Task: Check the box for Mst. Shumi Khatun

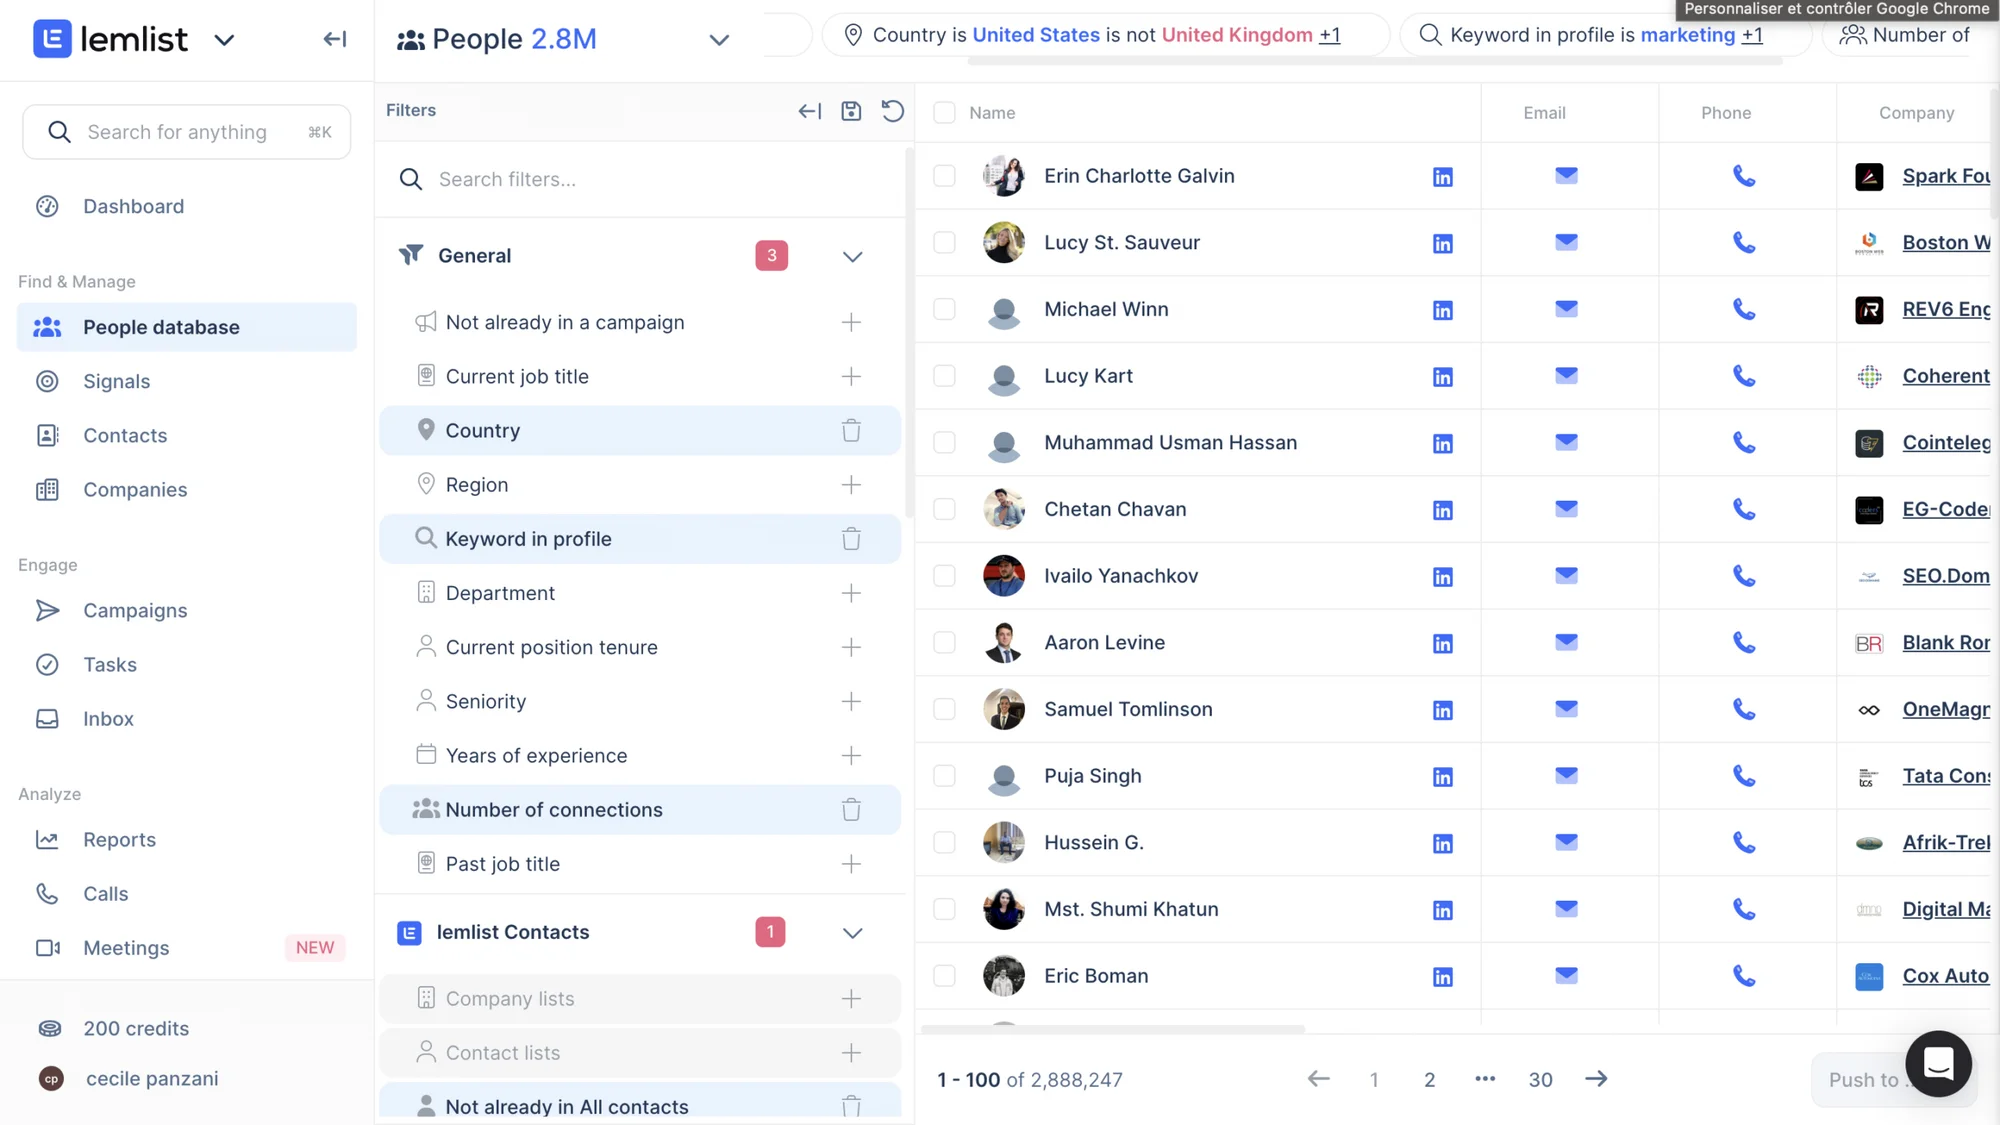Action: pos(944,909)
